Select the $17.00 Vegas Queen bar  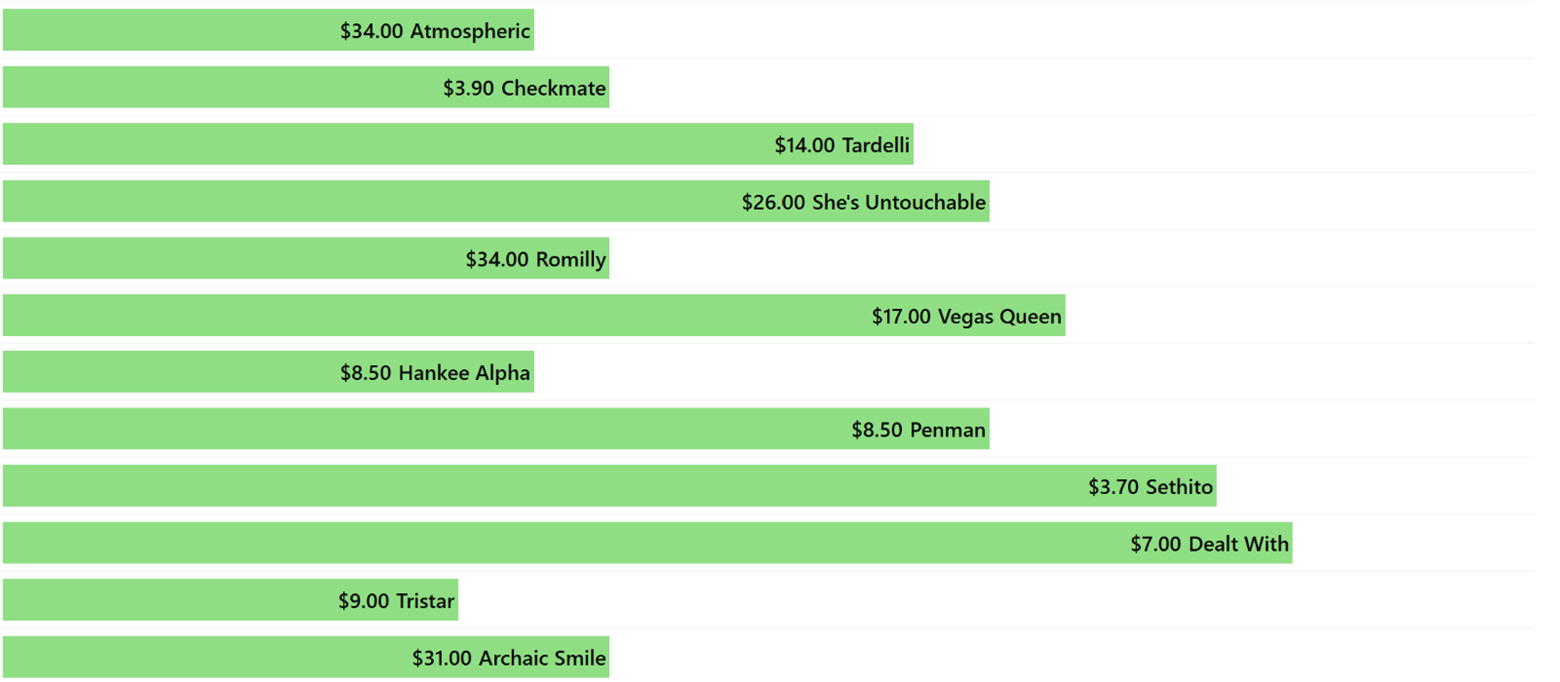(534, 315)
